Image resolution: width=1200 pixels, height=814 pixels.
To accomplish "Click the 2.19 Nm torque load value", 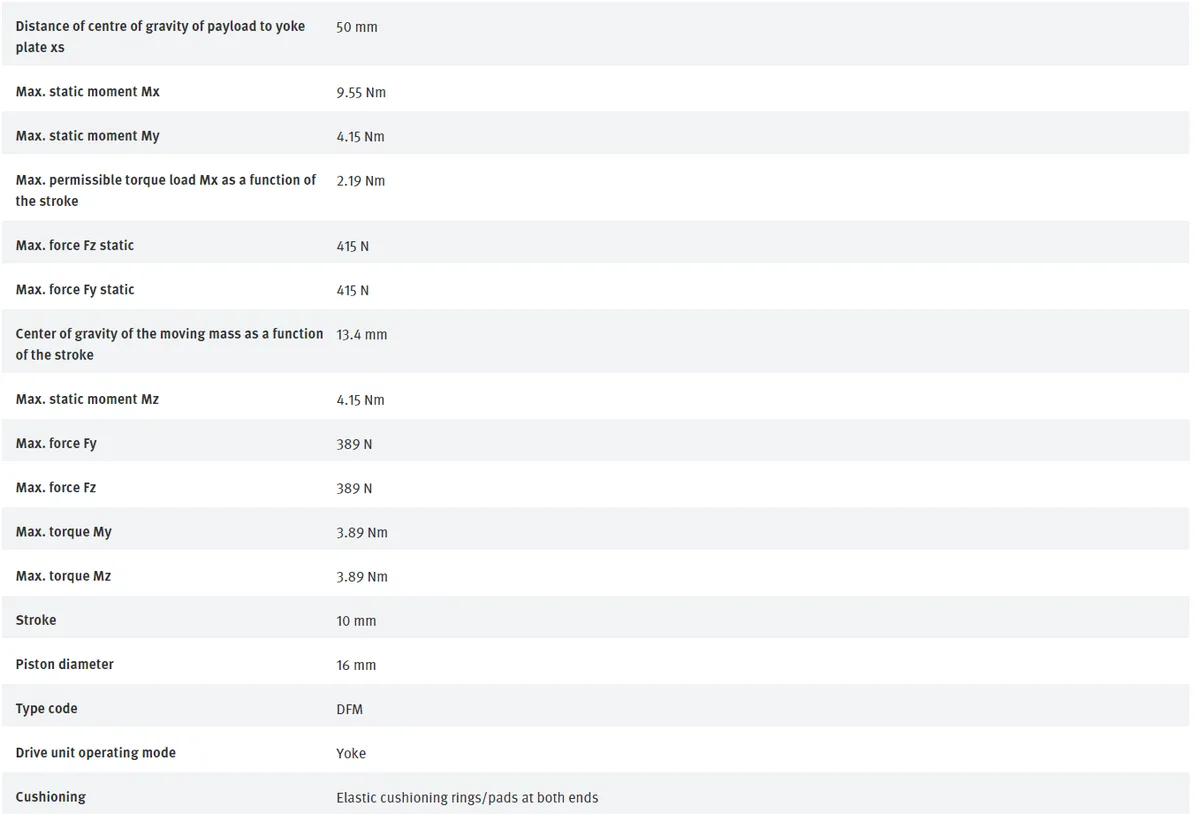I will (x=360, y=181).
